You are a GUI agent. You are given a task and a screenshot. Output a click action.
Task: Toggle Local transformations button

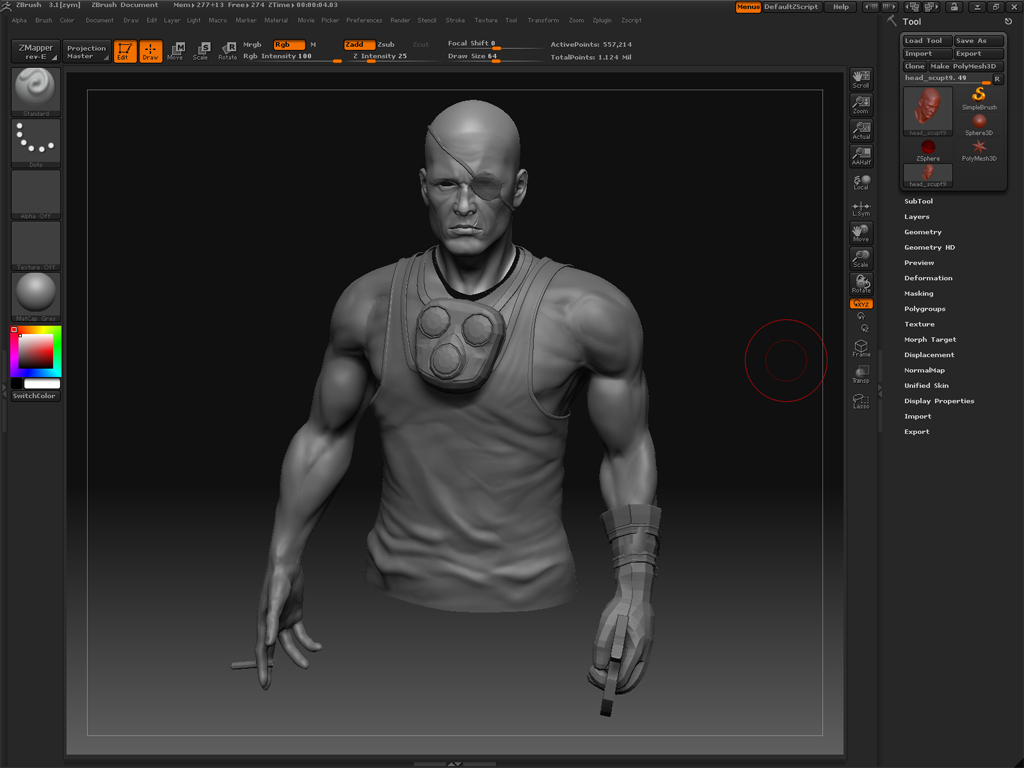point(861,182)
